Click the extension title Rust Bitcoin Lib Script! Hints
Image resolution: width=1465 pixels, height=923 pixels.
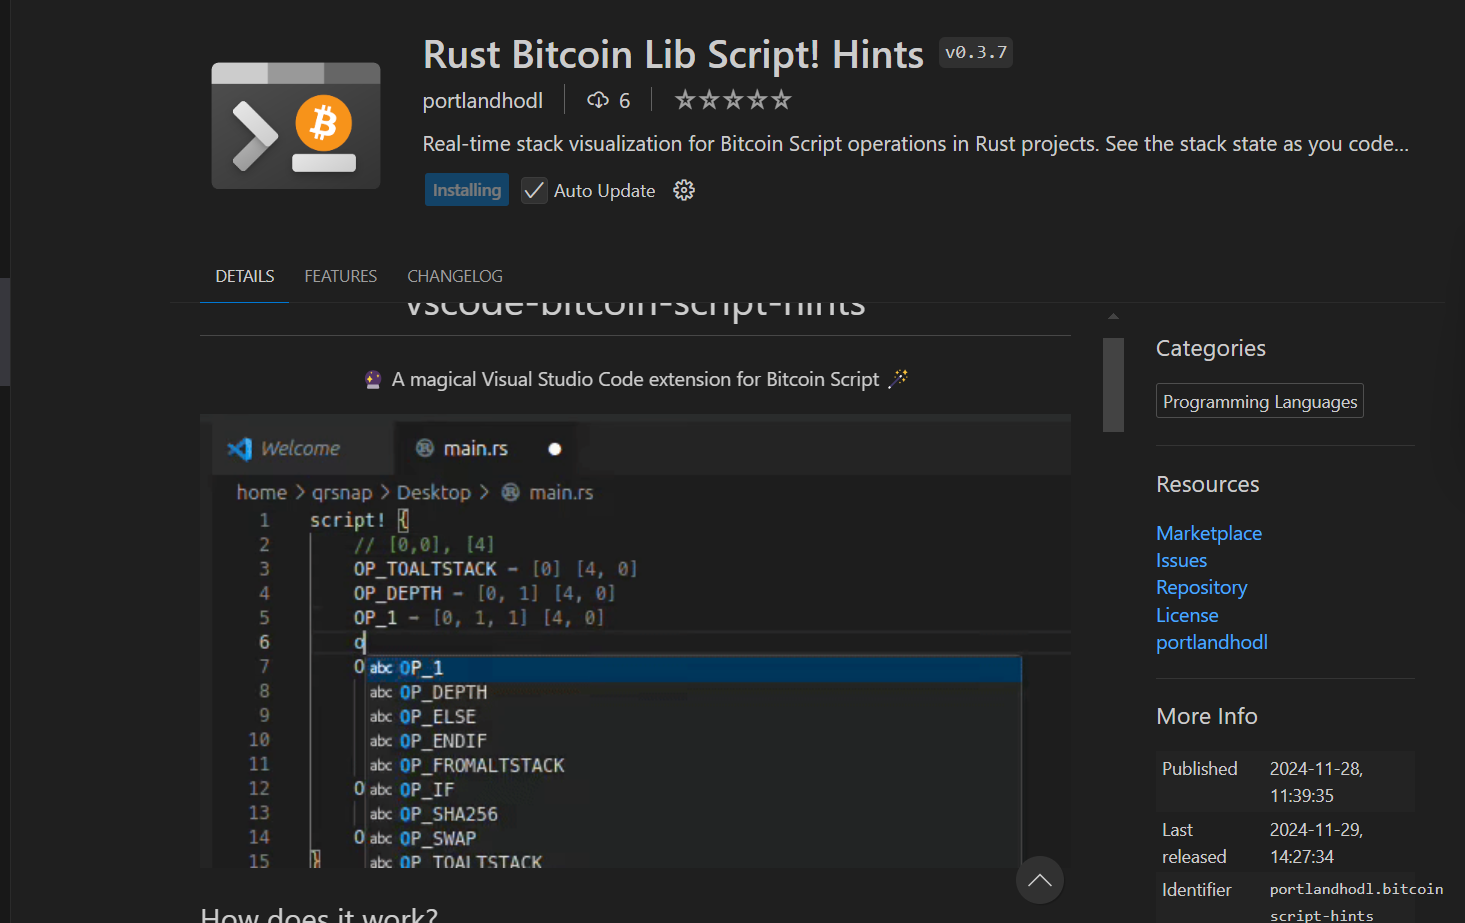click(673, 55)
